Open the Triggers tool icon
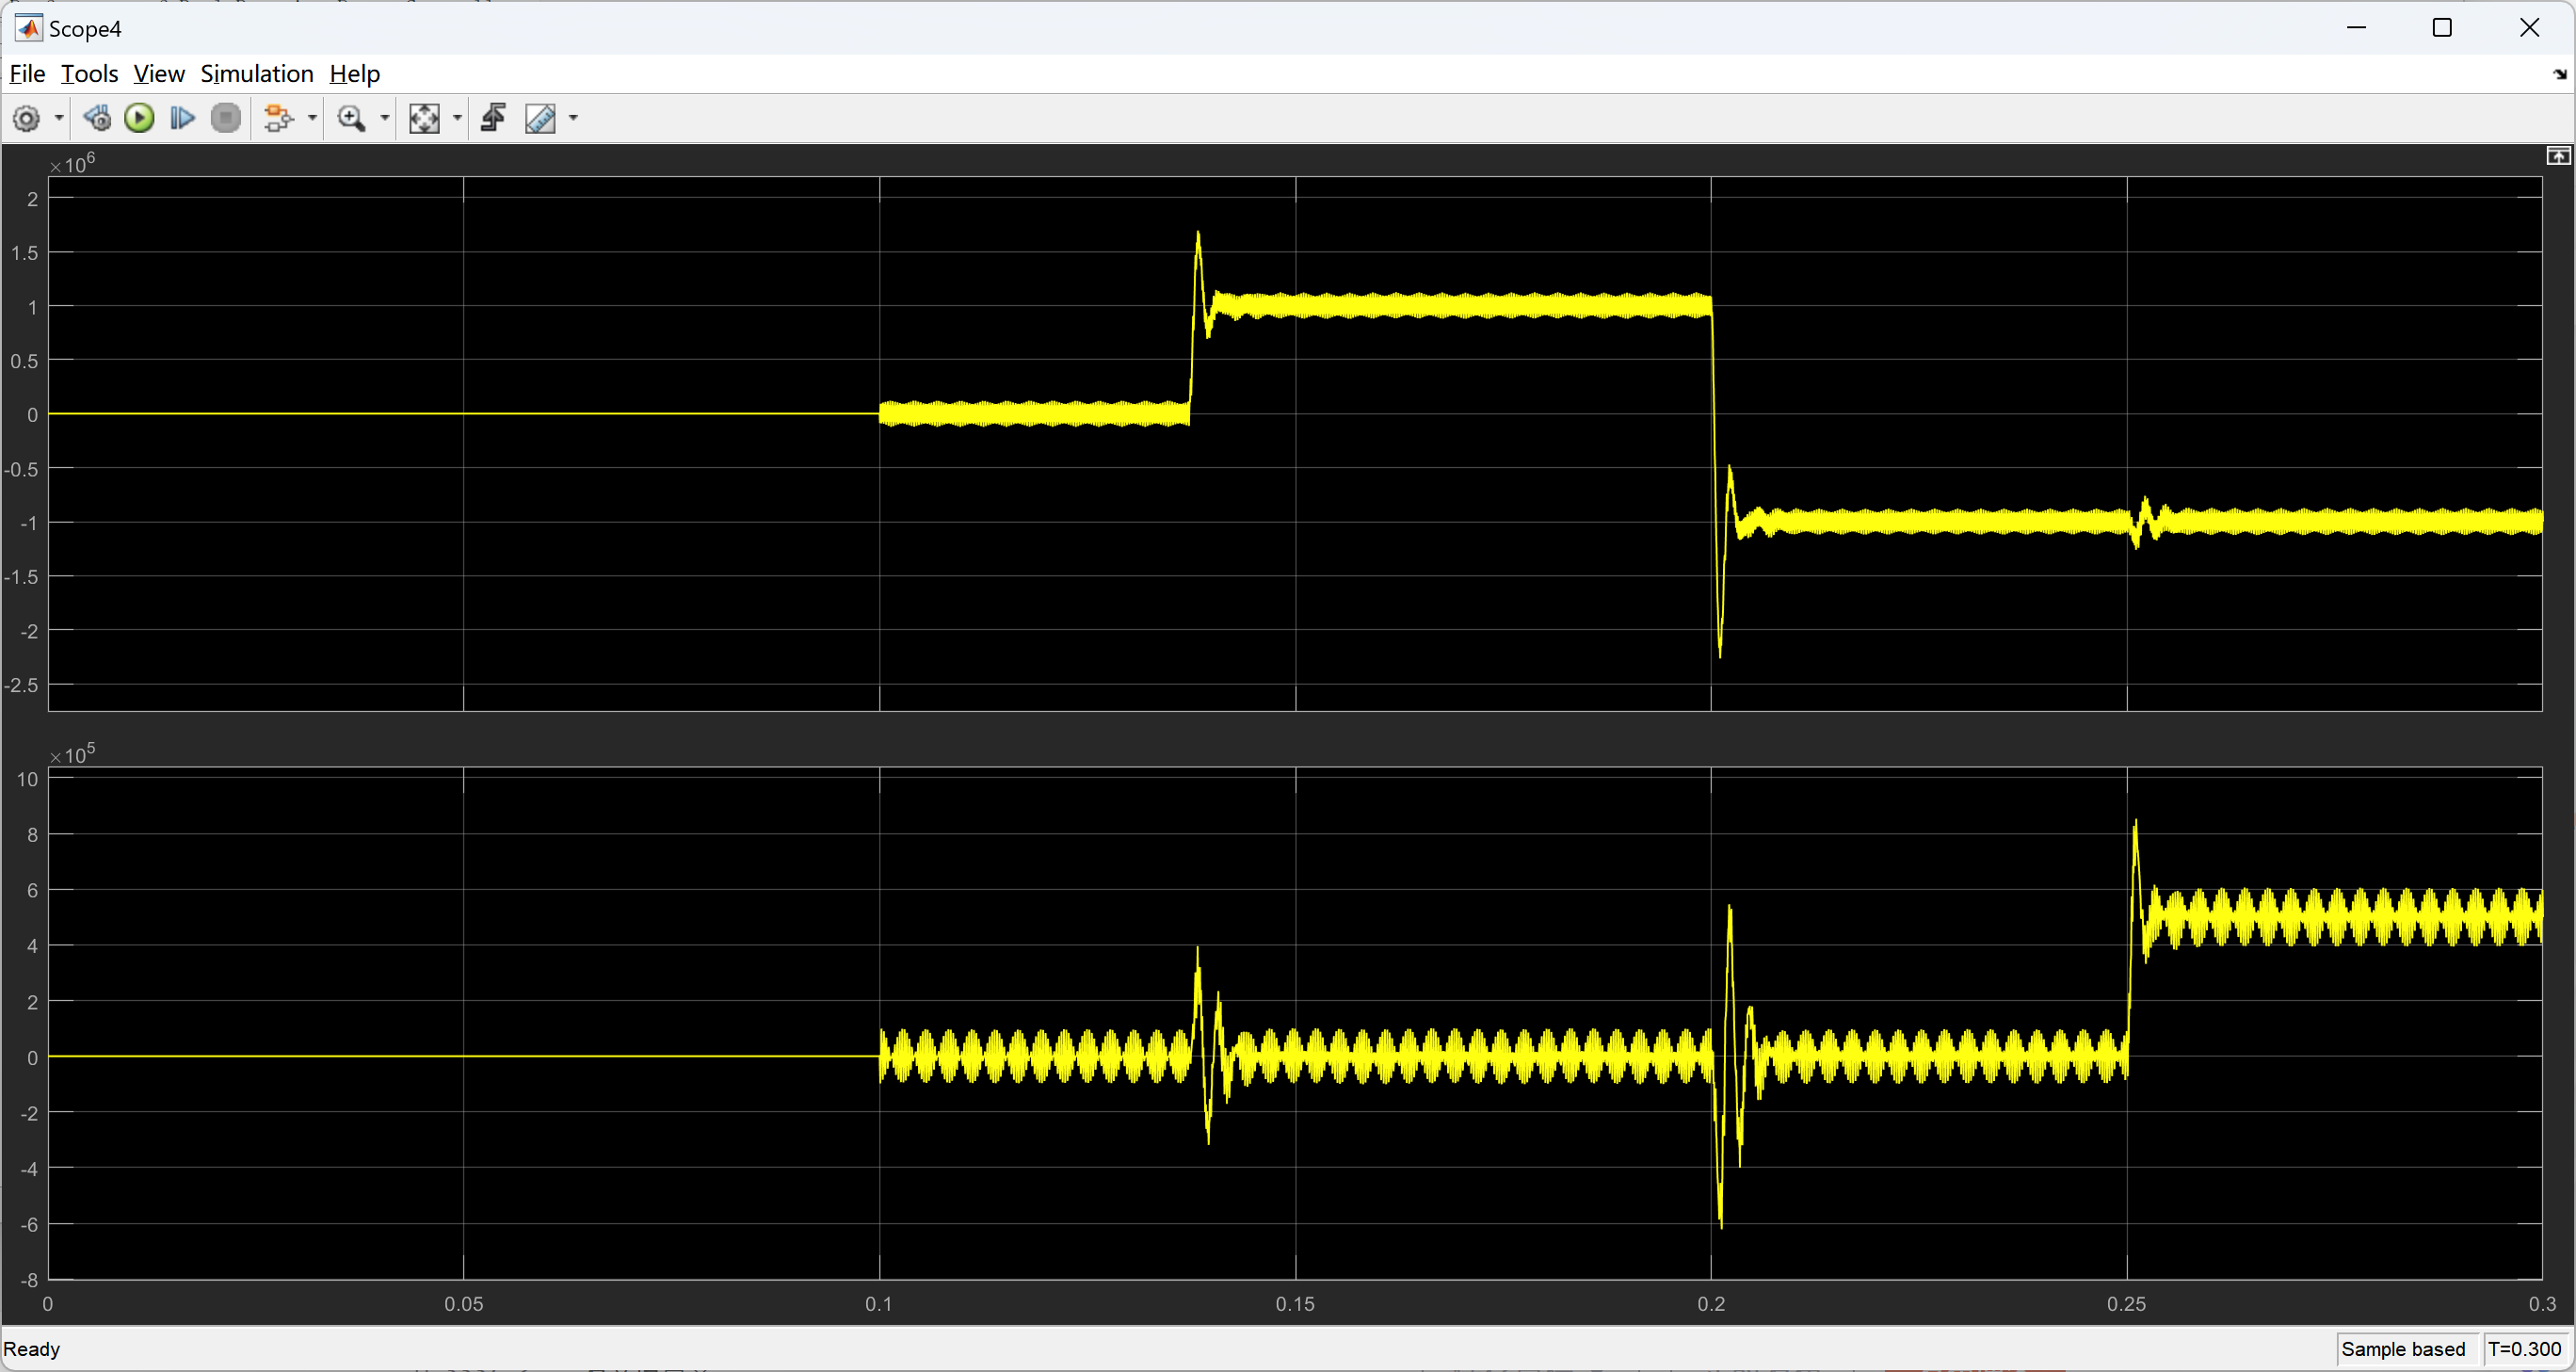 coord(493,119)
